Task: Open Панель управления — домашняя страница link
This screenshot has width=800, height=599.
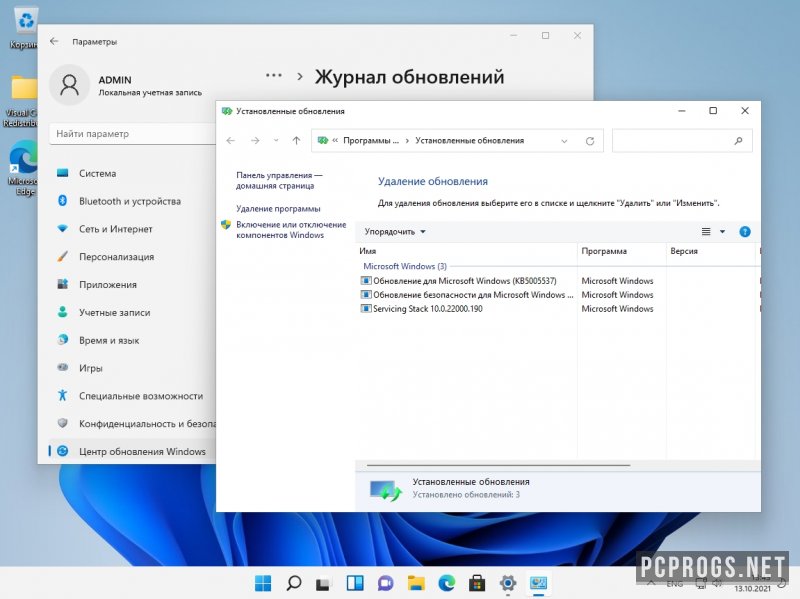Action: pyautogui.click(x=279, y=181)
